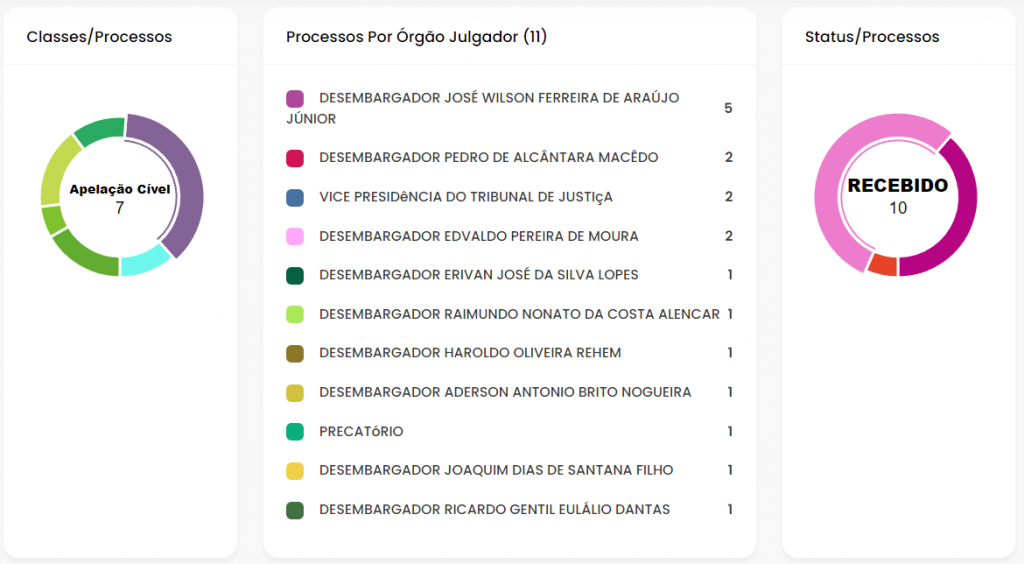The height and width of the screenshot is (564, 1024).
Task: Click the dark green swatch for Erivan José
Action: [295, 275]
